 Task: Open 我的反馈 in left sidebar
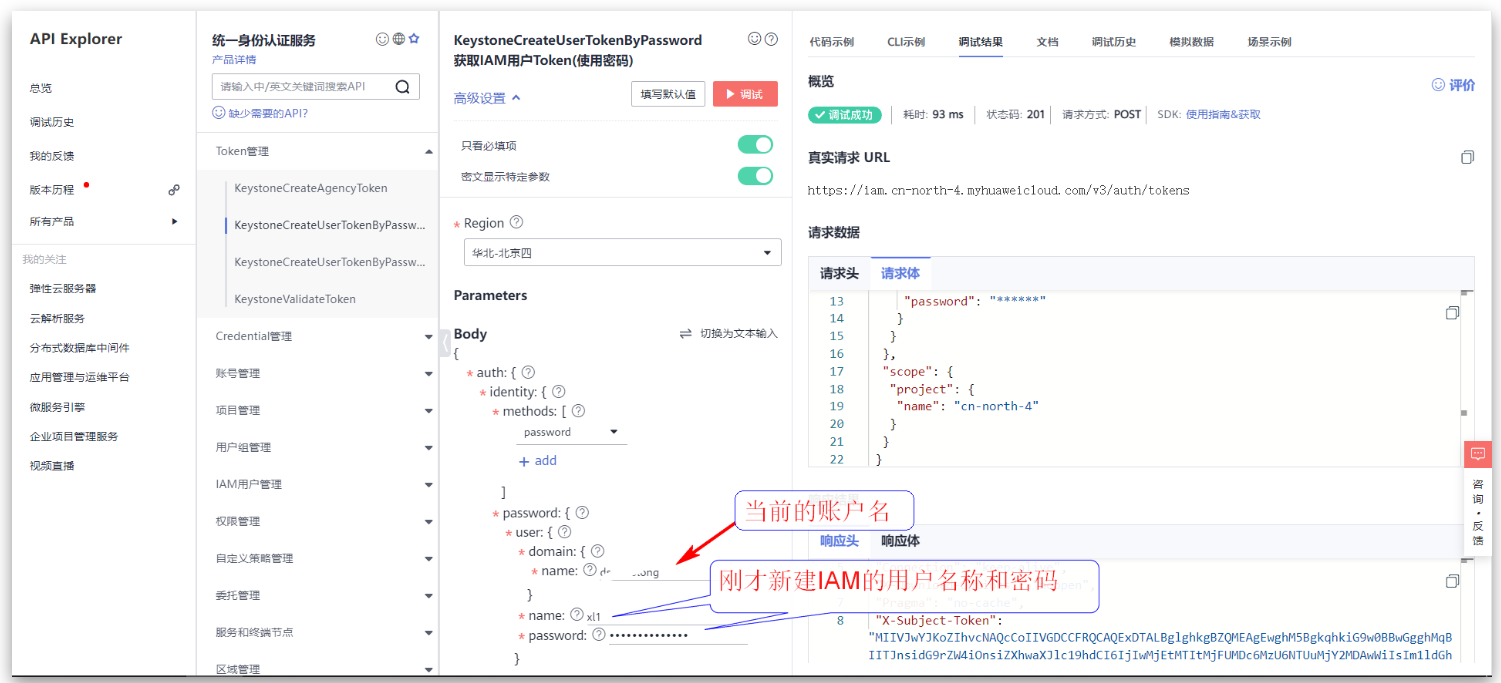pos(52,156)
